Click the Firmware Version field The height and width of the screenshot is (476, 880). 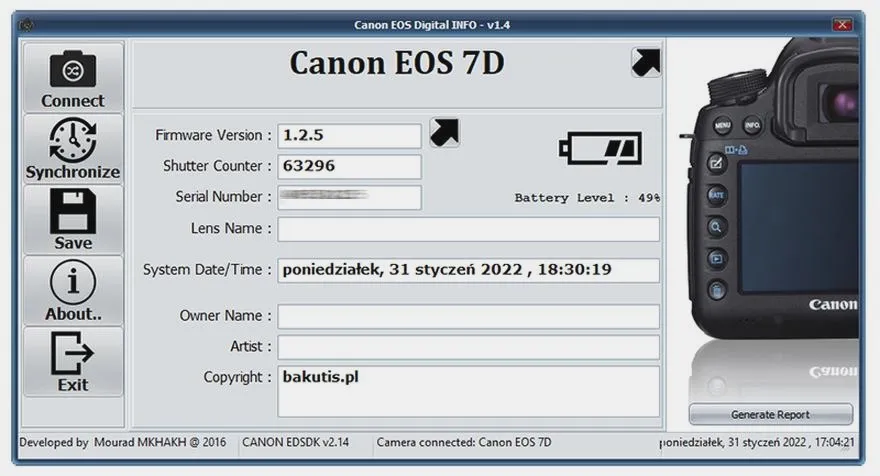[x=349, y=136]
